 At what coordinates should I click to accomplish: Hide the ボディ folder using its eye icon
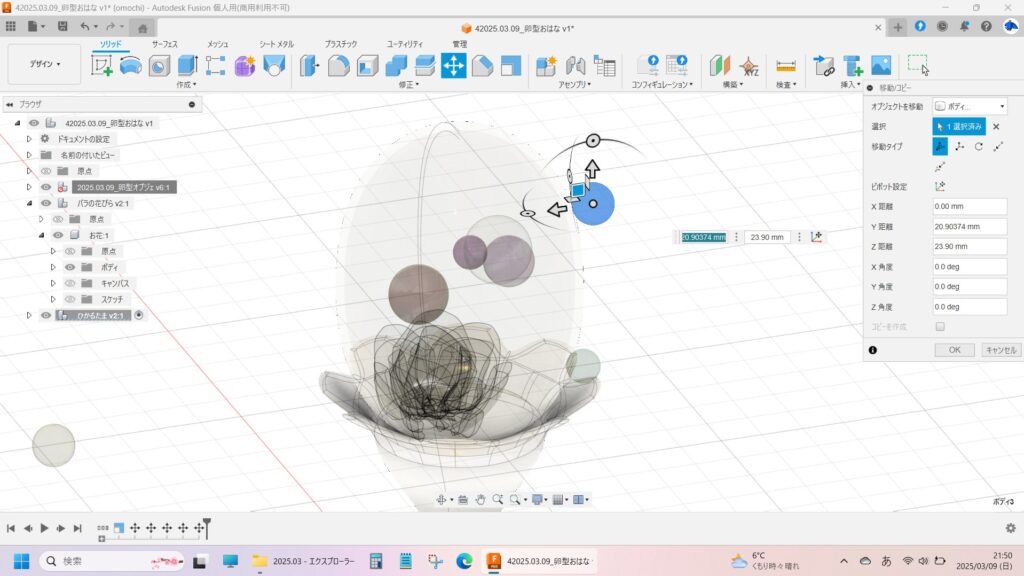(x=70, y=267)
